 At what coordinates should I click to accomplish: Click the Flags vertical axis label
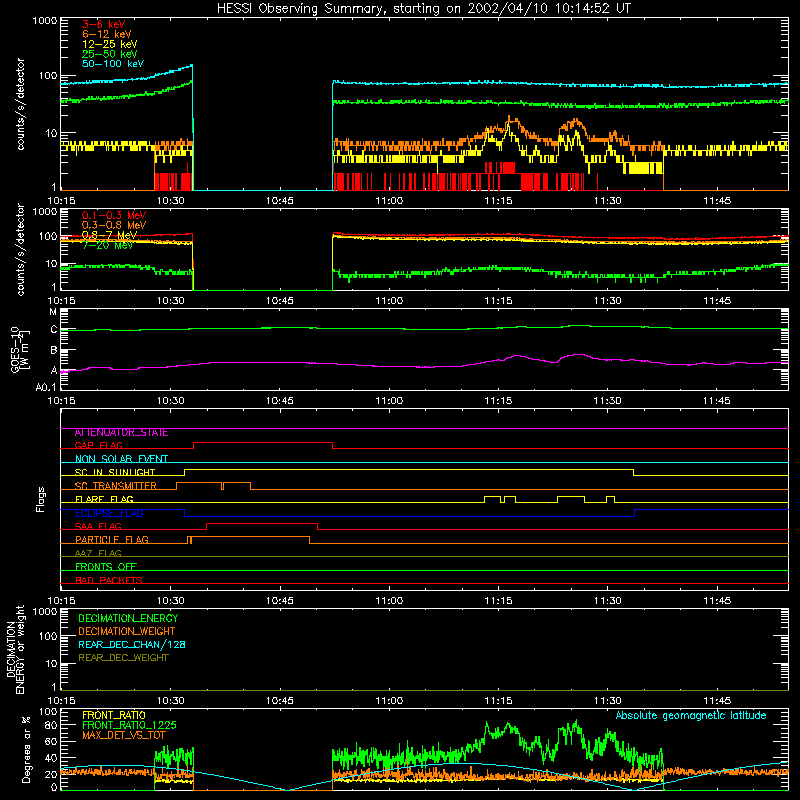40,499
